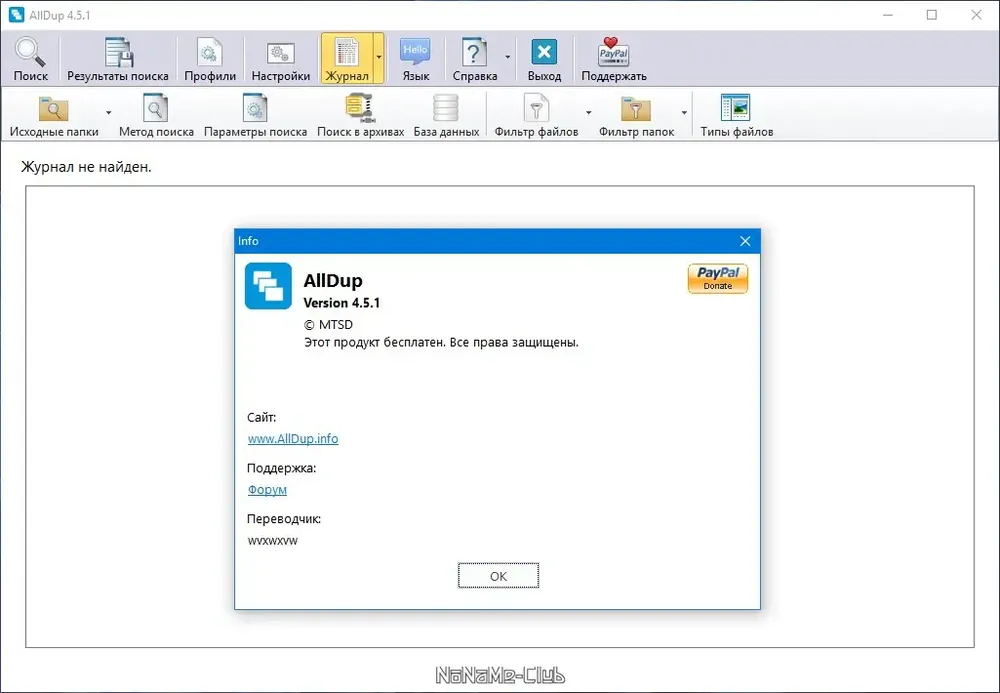Expand the Фильтр файлов dropdown arrow
Screen dimensions: 1000x693
(x=589, y=113)
